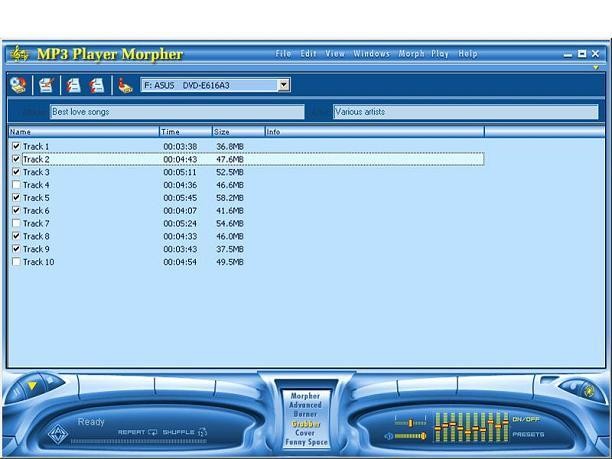Select the Grabber module
Screen dimensions: 612x459
coord(306,424)
